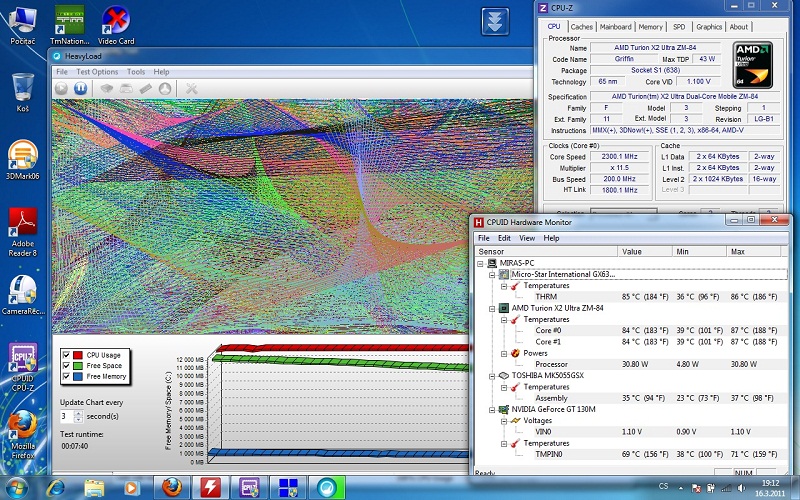Disable the Free Memory checkbox
800x500 pixels.
tap(67, 377)
